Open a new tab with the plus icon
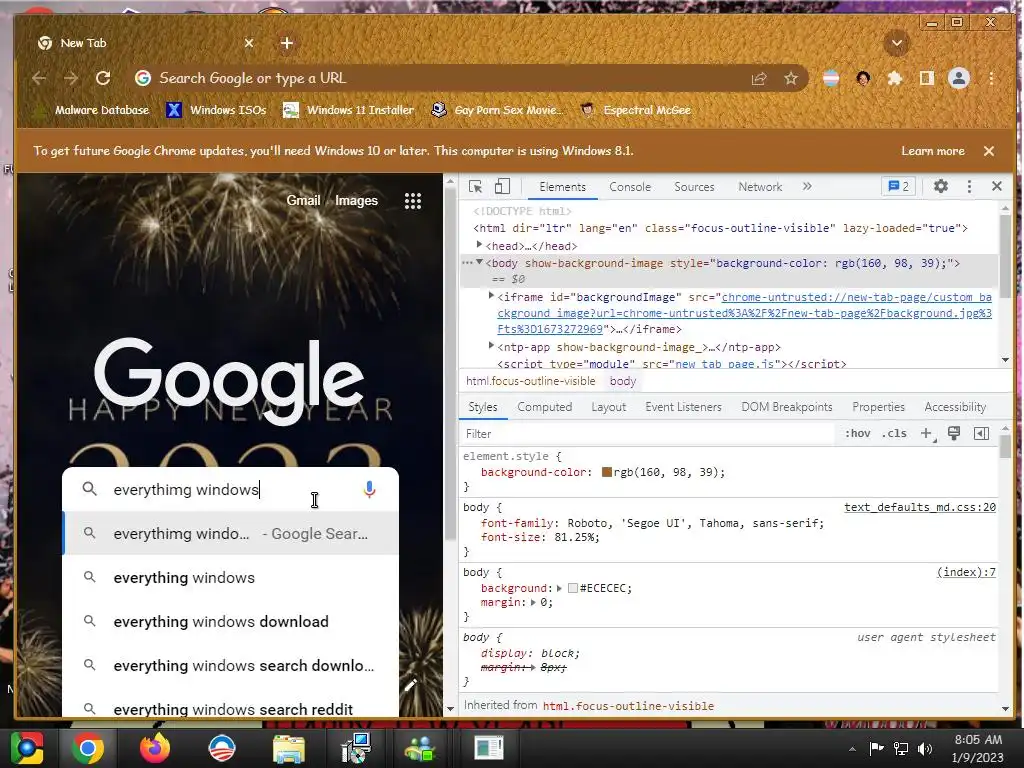Image resolution: width=1024 pixels, height=768 pixels. point(287,43)
